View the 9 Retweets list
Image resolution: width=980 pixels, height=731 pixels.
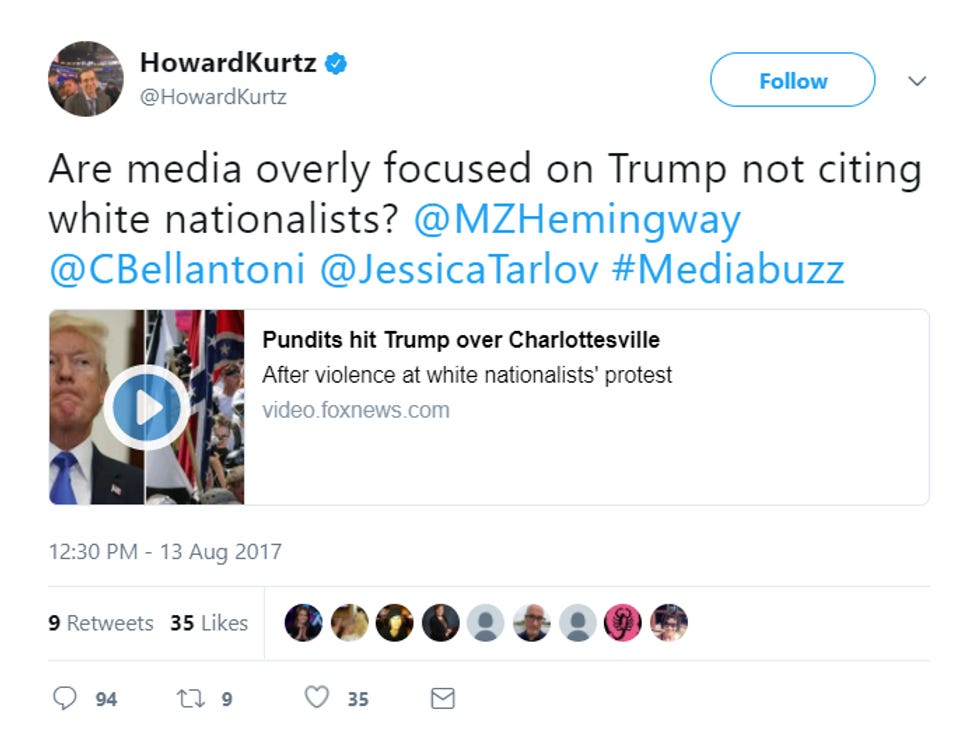tap(101, 623)
